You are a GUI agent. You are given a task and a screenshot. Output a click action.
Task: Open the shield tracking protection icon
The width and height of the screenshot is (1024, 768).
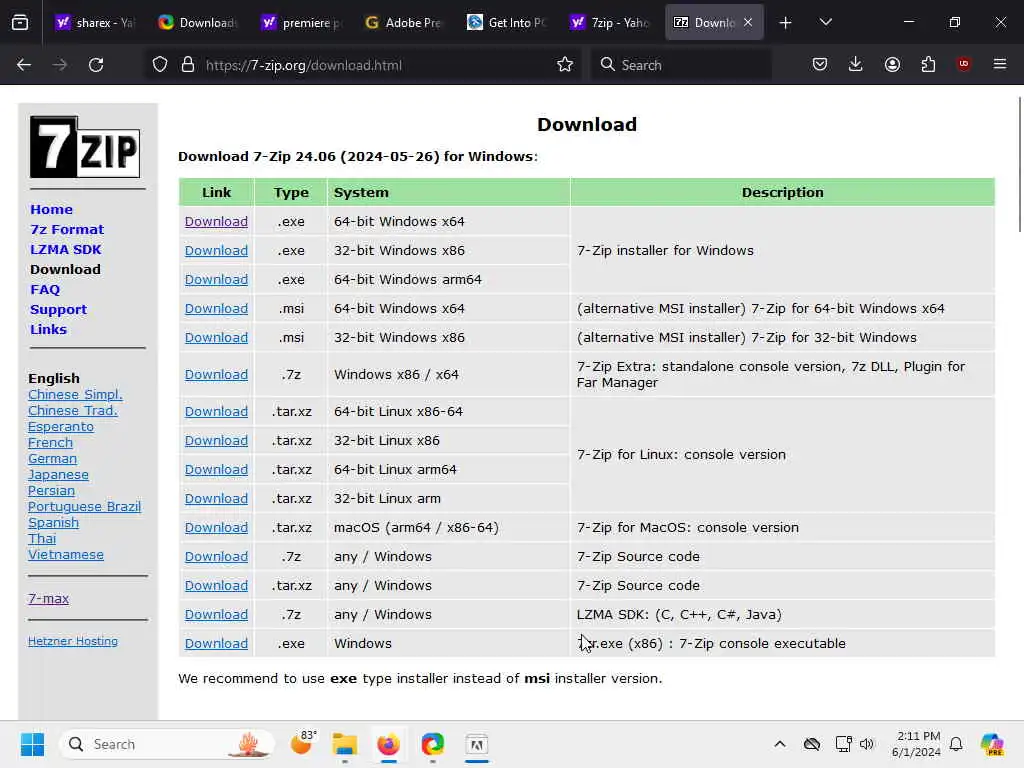coord(160,65)
